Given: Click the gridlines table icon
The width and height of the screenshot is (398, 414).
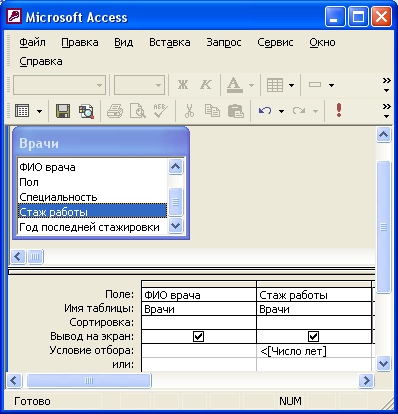Looking at the screenshot, I should (x=275, y=85).
